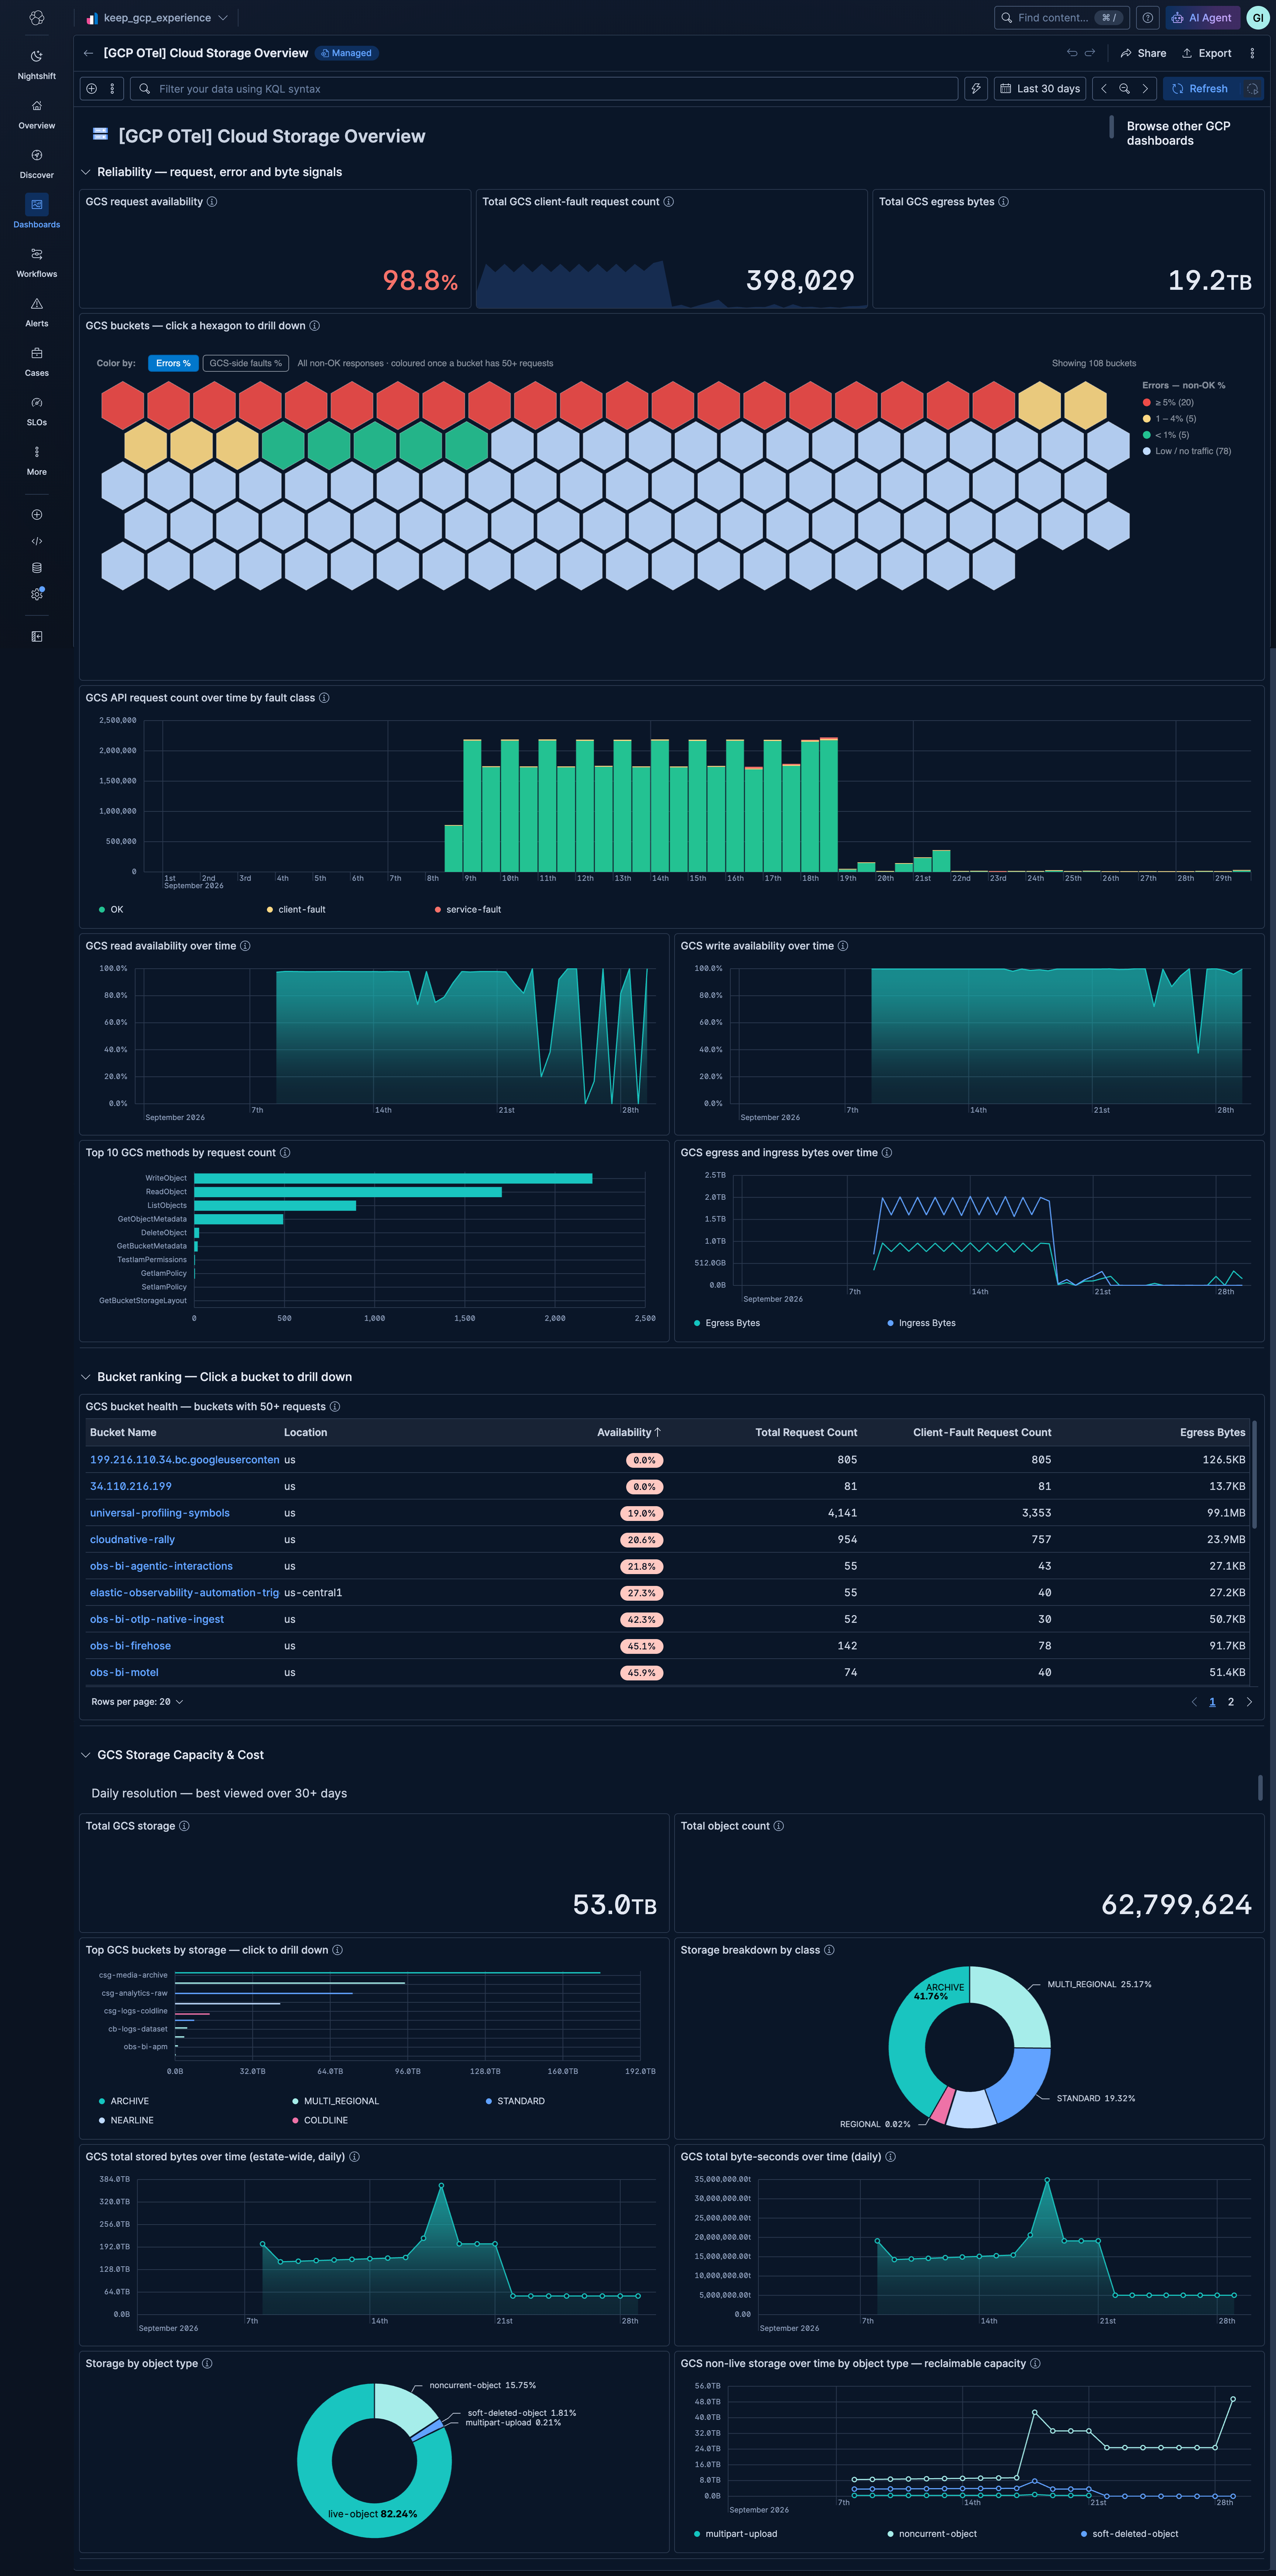Image resolution: width=1276 pixels, height=2576 pixels.
Task: Open SLOs from the sidebar
Action: click(x=36, y=411)
